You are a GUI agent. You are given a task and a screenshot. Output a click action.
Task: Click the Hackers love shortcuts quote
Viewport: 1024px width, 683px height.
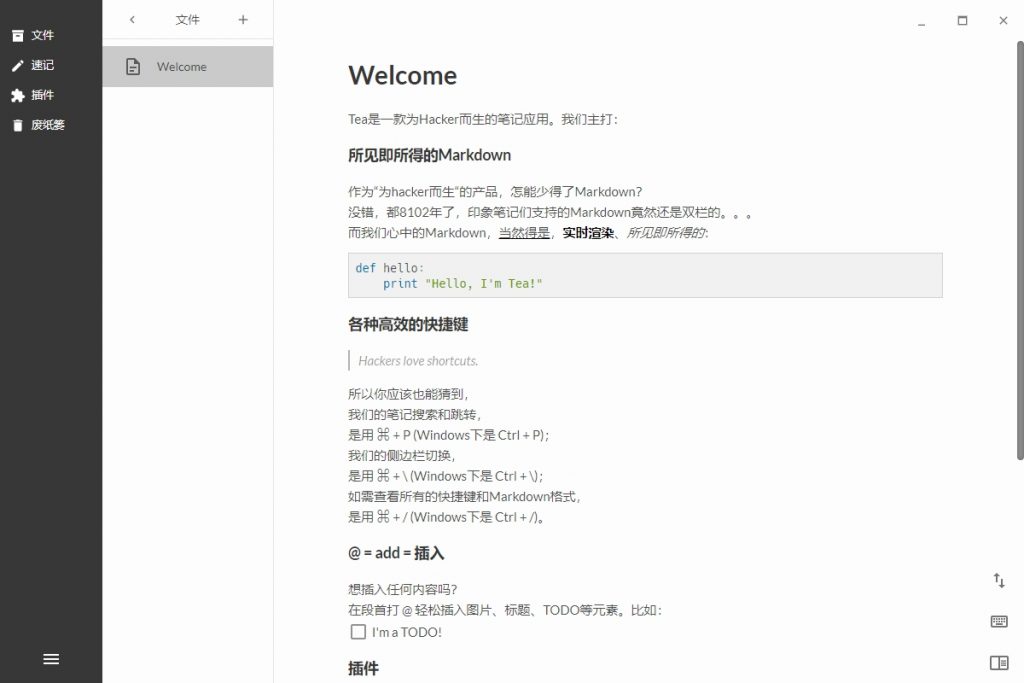418,361
